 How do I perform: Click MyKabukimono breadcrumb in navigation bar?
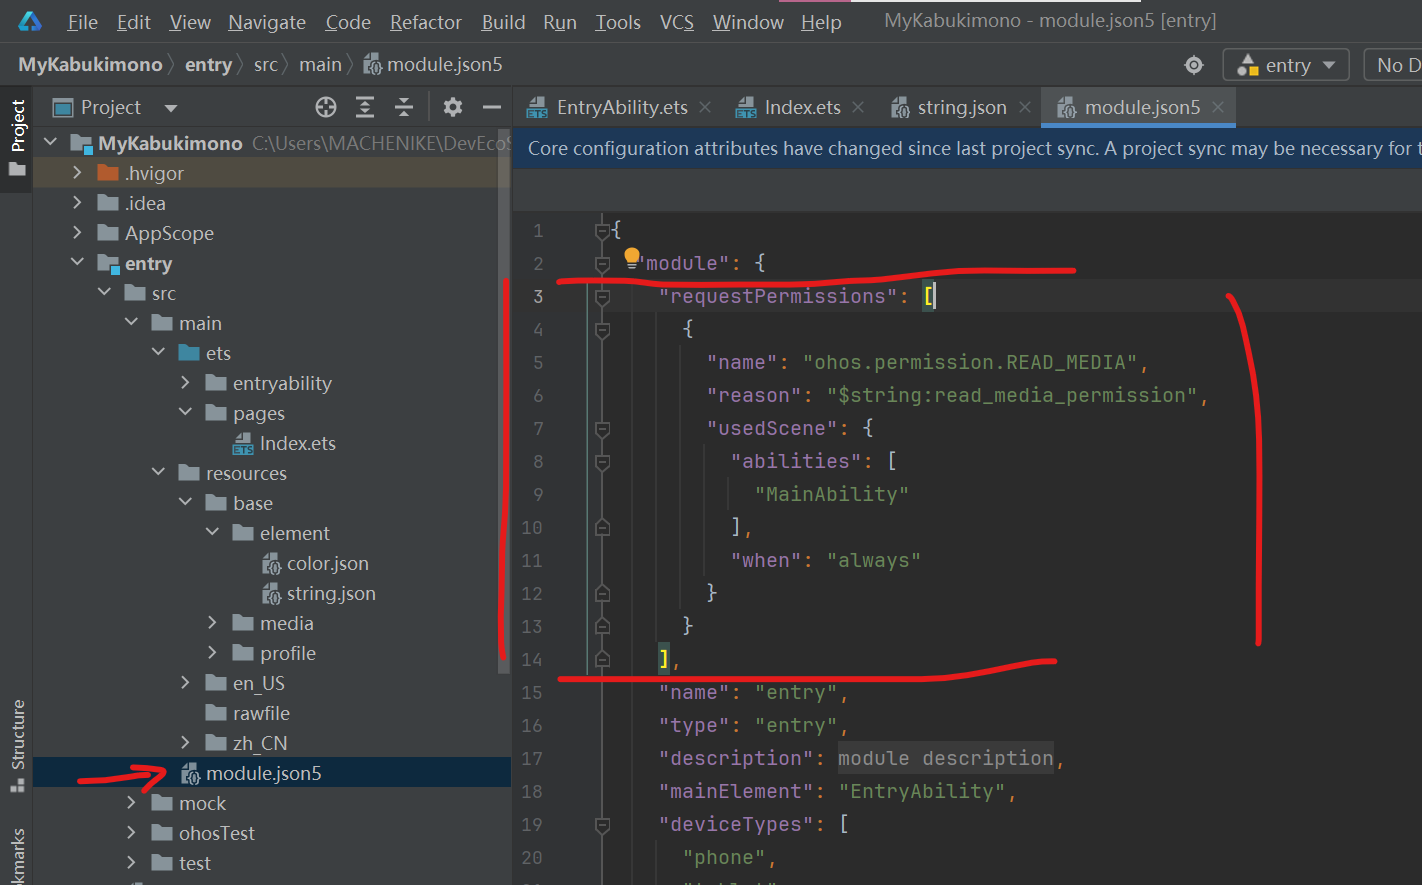pos(90,65)
